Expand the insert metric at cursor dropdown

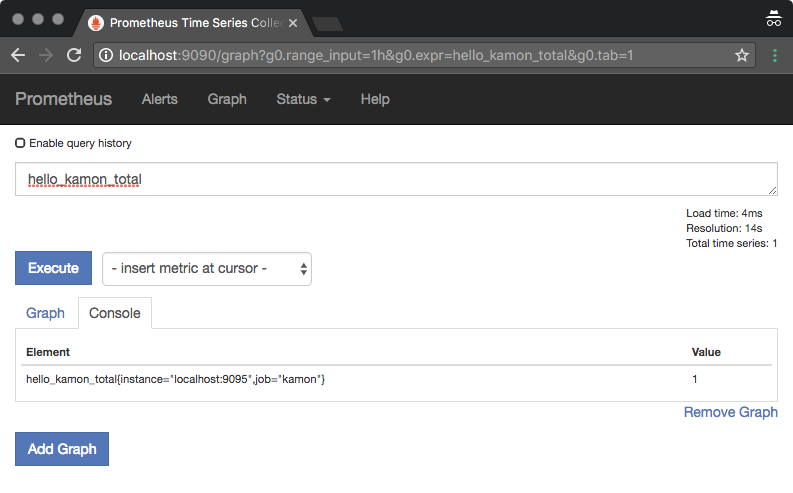pos(207,269)
